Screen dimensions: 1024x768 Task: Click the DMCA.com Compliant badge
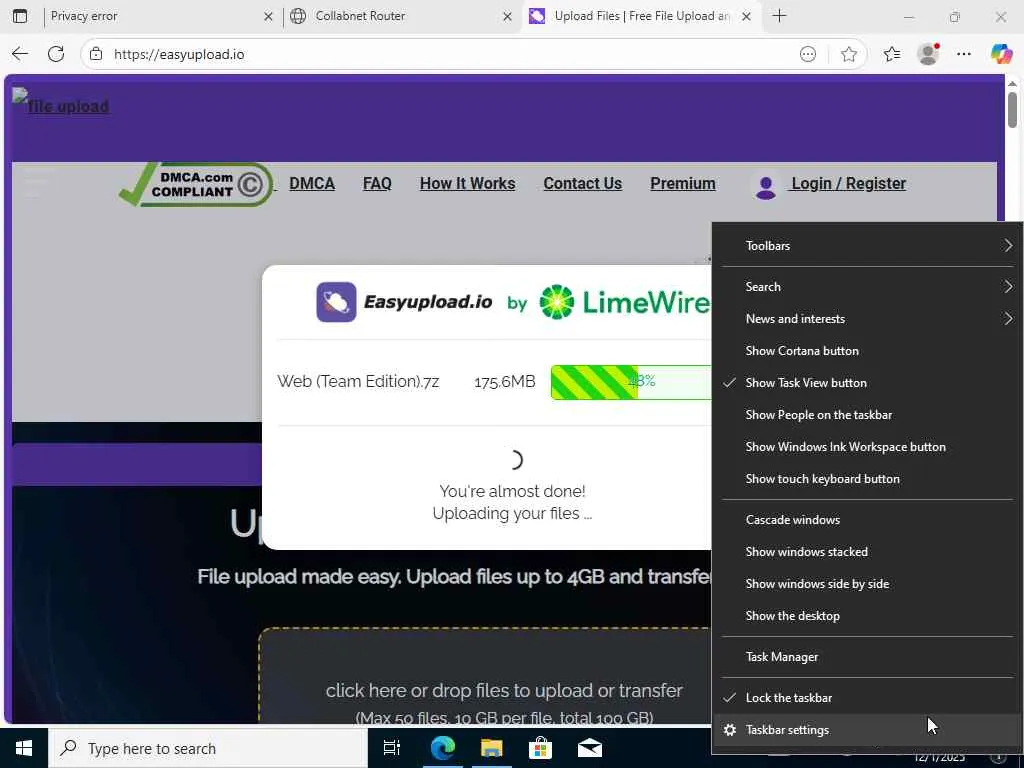point(196,184)
